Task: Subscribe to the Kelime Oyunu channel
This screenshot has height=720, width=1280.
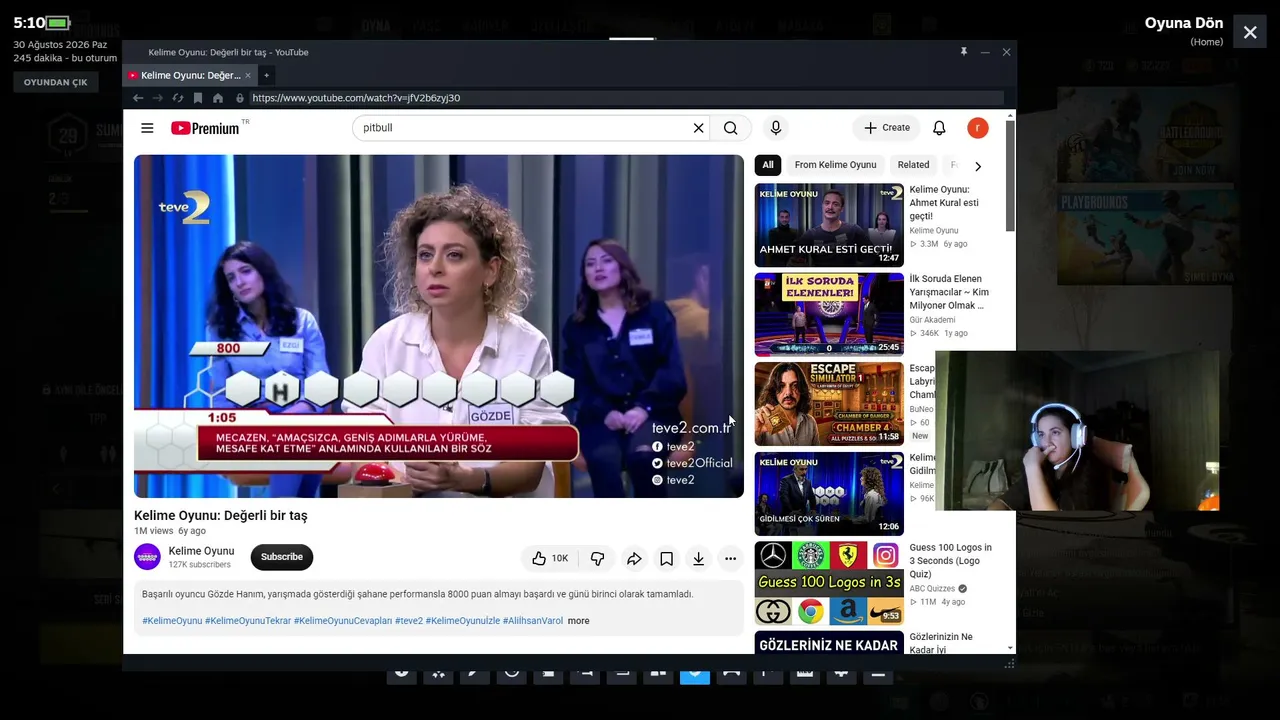Action: 282,557
